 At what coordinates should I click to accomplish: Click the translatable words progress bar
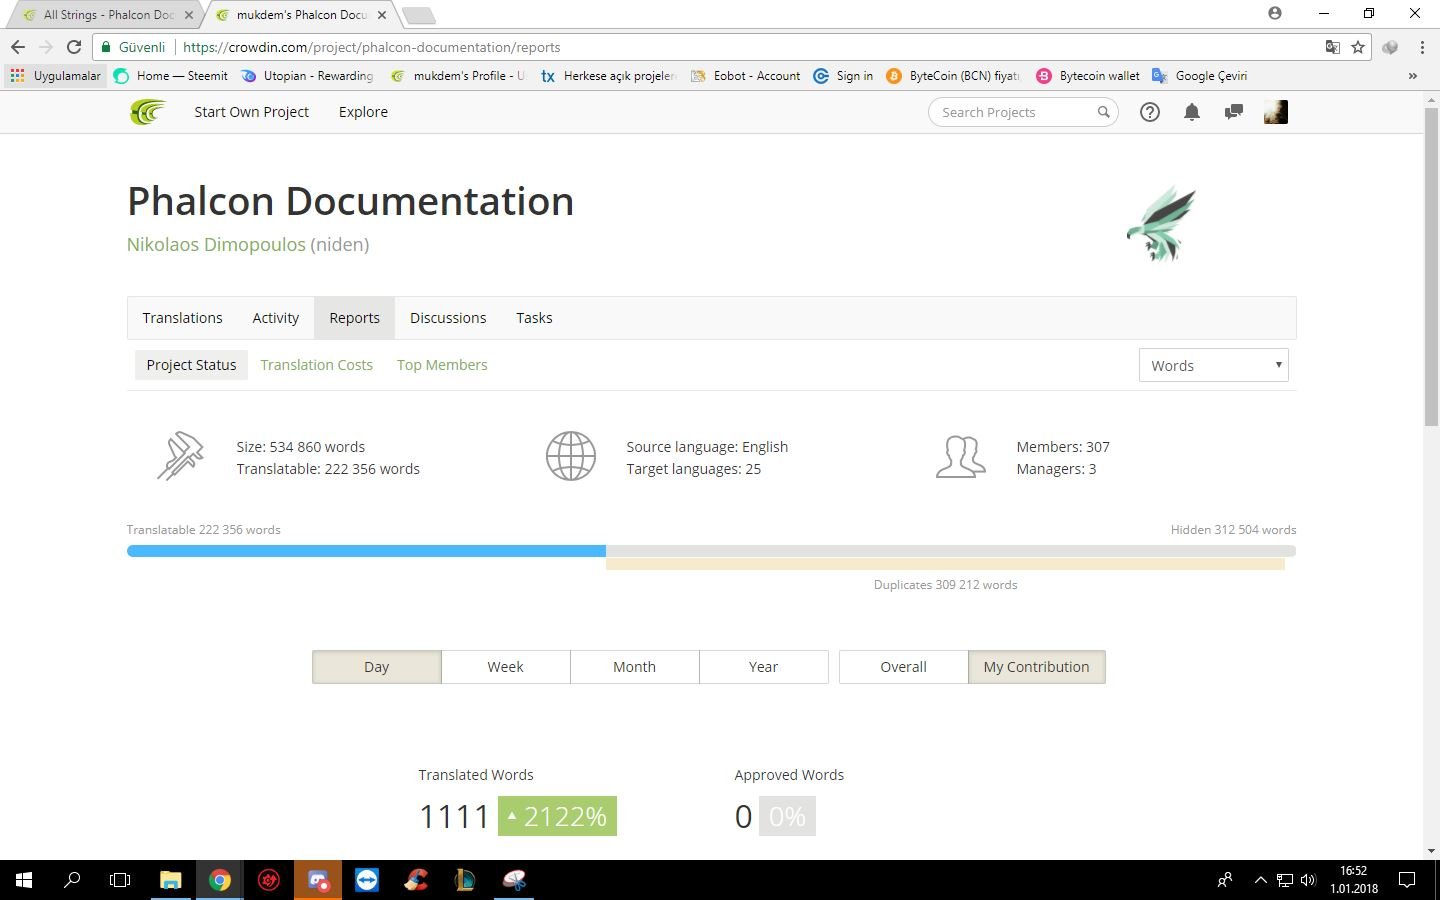[366, 551]
